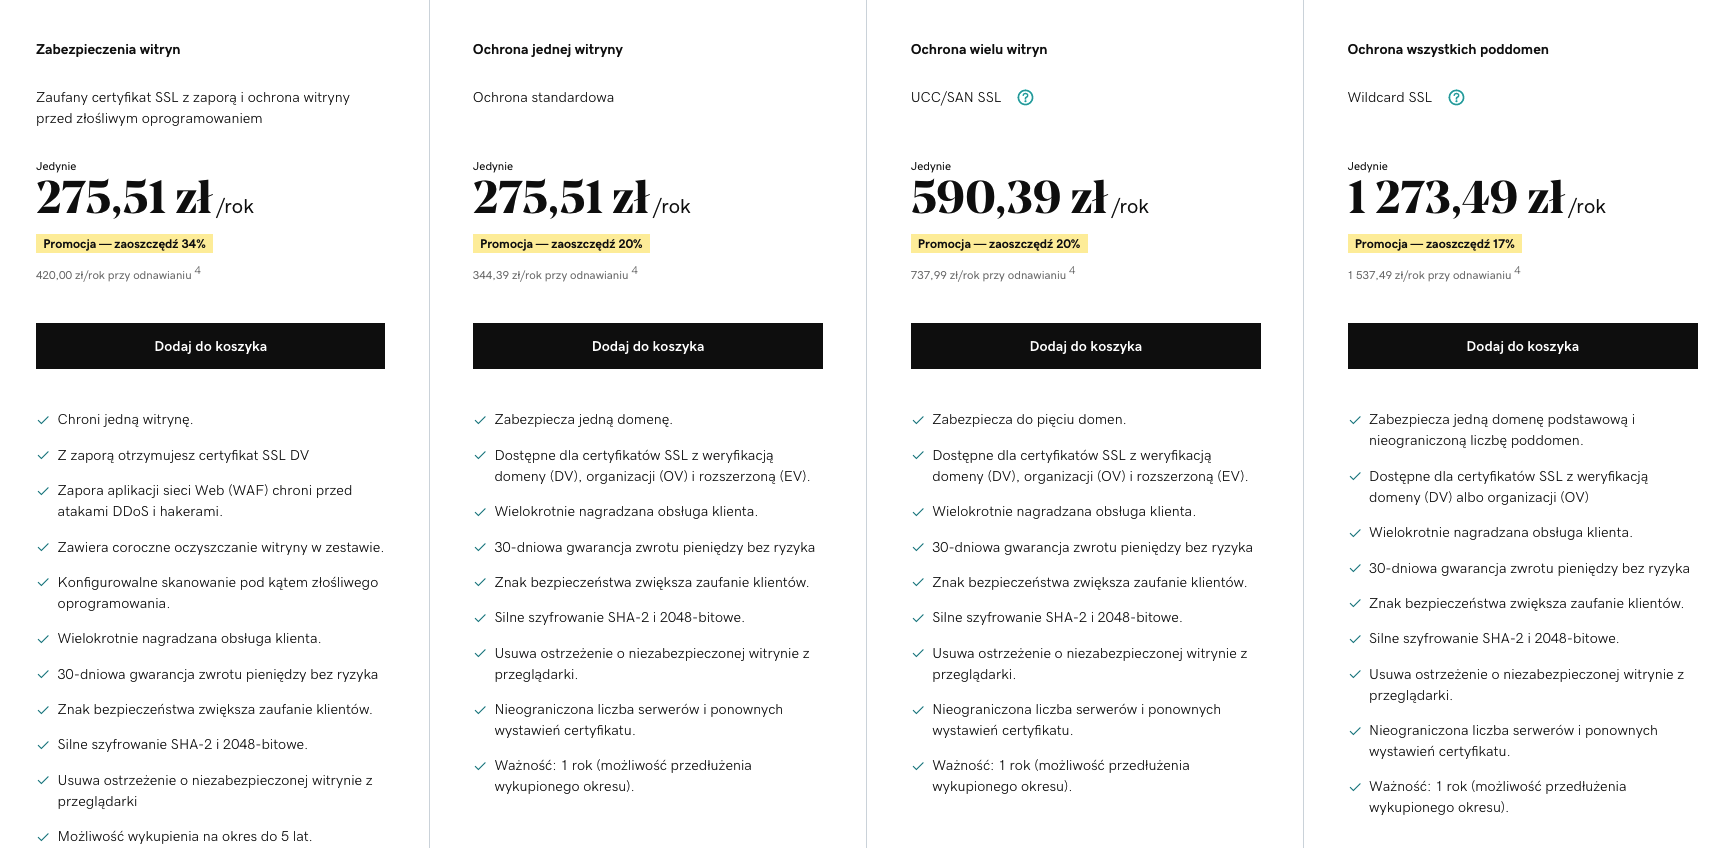The width and height of the screenshot is (1735, 848).
Task: Click checkmark beside 'Z zaporą otrzymujesz certyfikat SSL DV'
Action: 43,456
